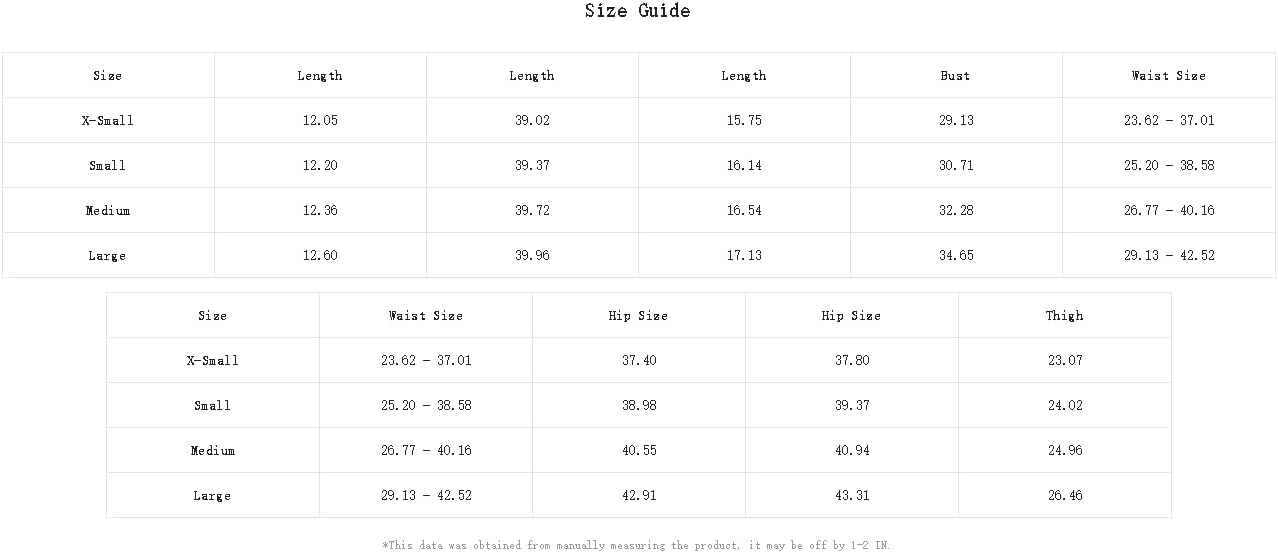Click the Medium label in the top table
The height and width of the screenshot is (553, 1278).
tap(107, 210)
